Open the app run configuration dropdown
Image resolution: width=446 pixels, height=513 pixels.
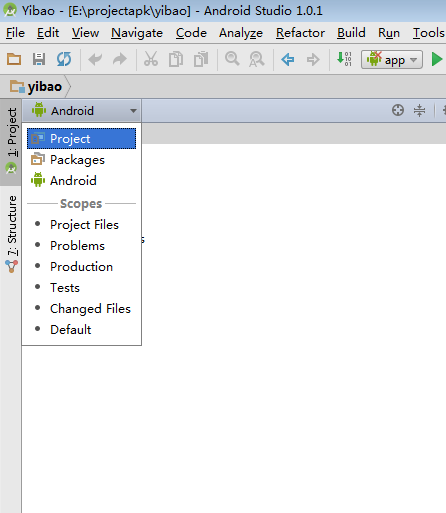click(x=392, y=60)
